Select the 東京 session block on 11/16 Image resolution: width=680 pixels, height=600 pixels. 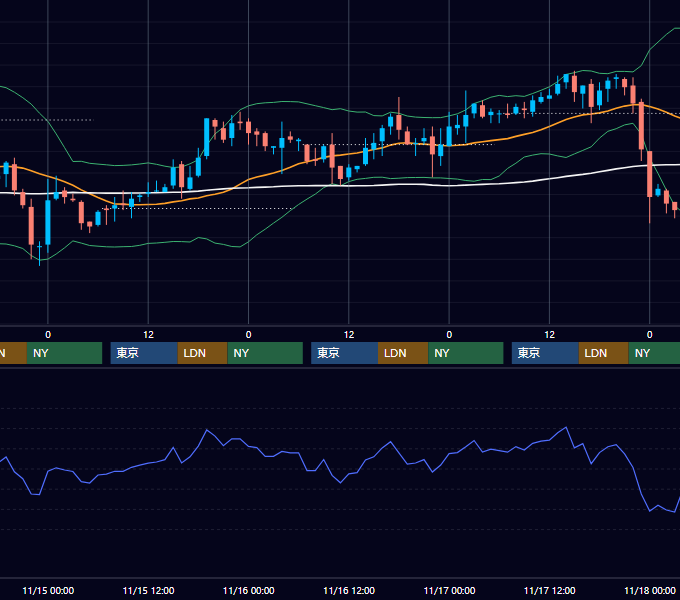[344, 353]
